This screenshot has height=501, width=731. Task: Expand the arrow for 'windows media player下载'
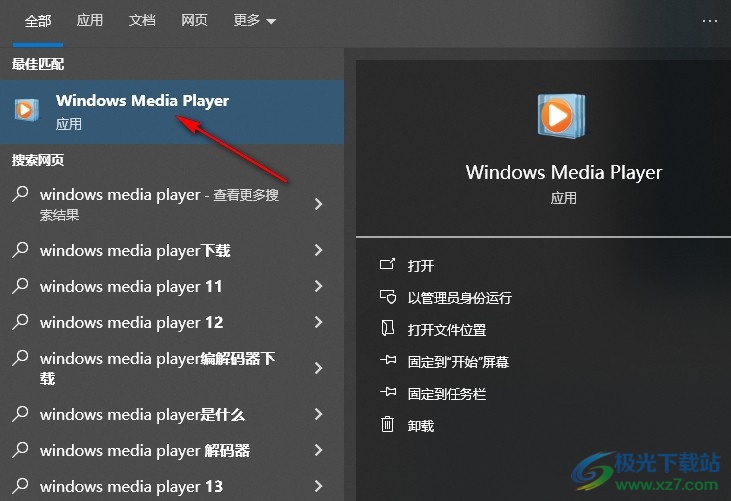pyautogui.click(x=318, y=250)
